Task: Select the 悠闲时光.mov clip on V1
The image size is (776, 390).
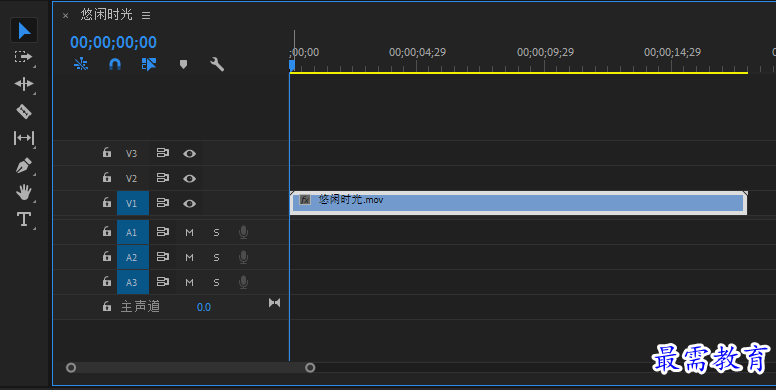Action: pyautogui.click(x=518, y=203)
